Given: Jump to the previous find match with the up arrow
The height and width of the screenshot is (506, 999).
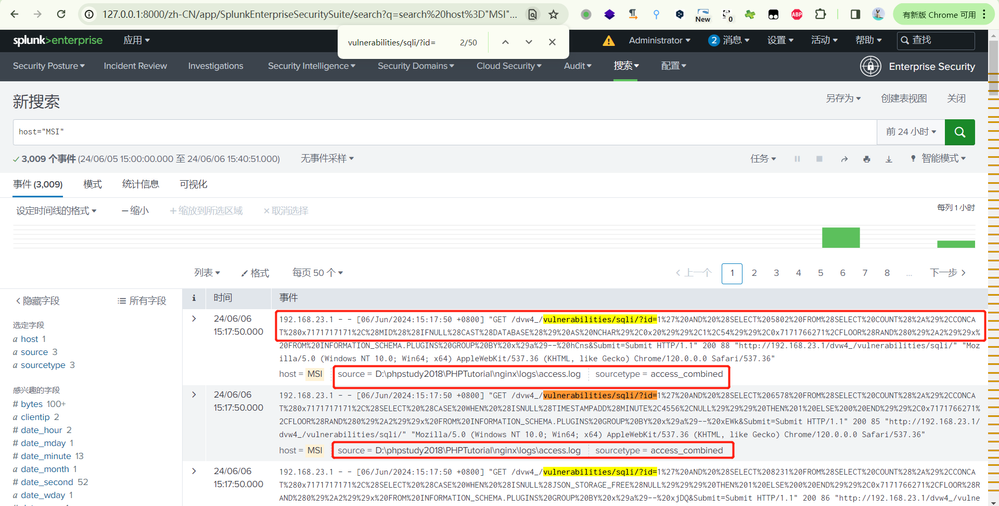Looking at the screenshot, I should 505,42.
